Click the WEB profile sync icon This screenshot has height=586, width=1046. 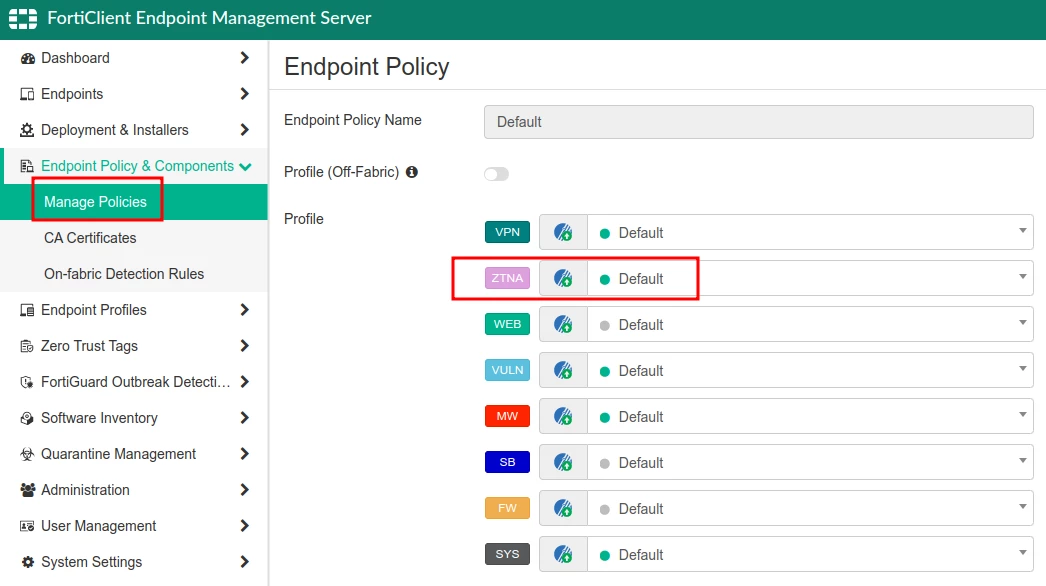(563, 324)
